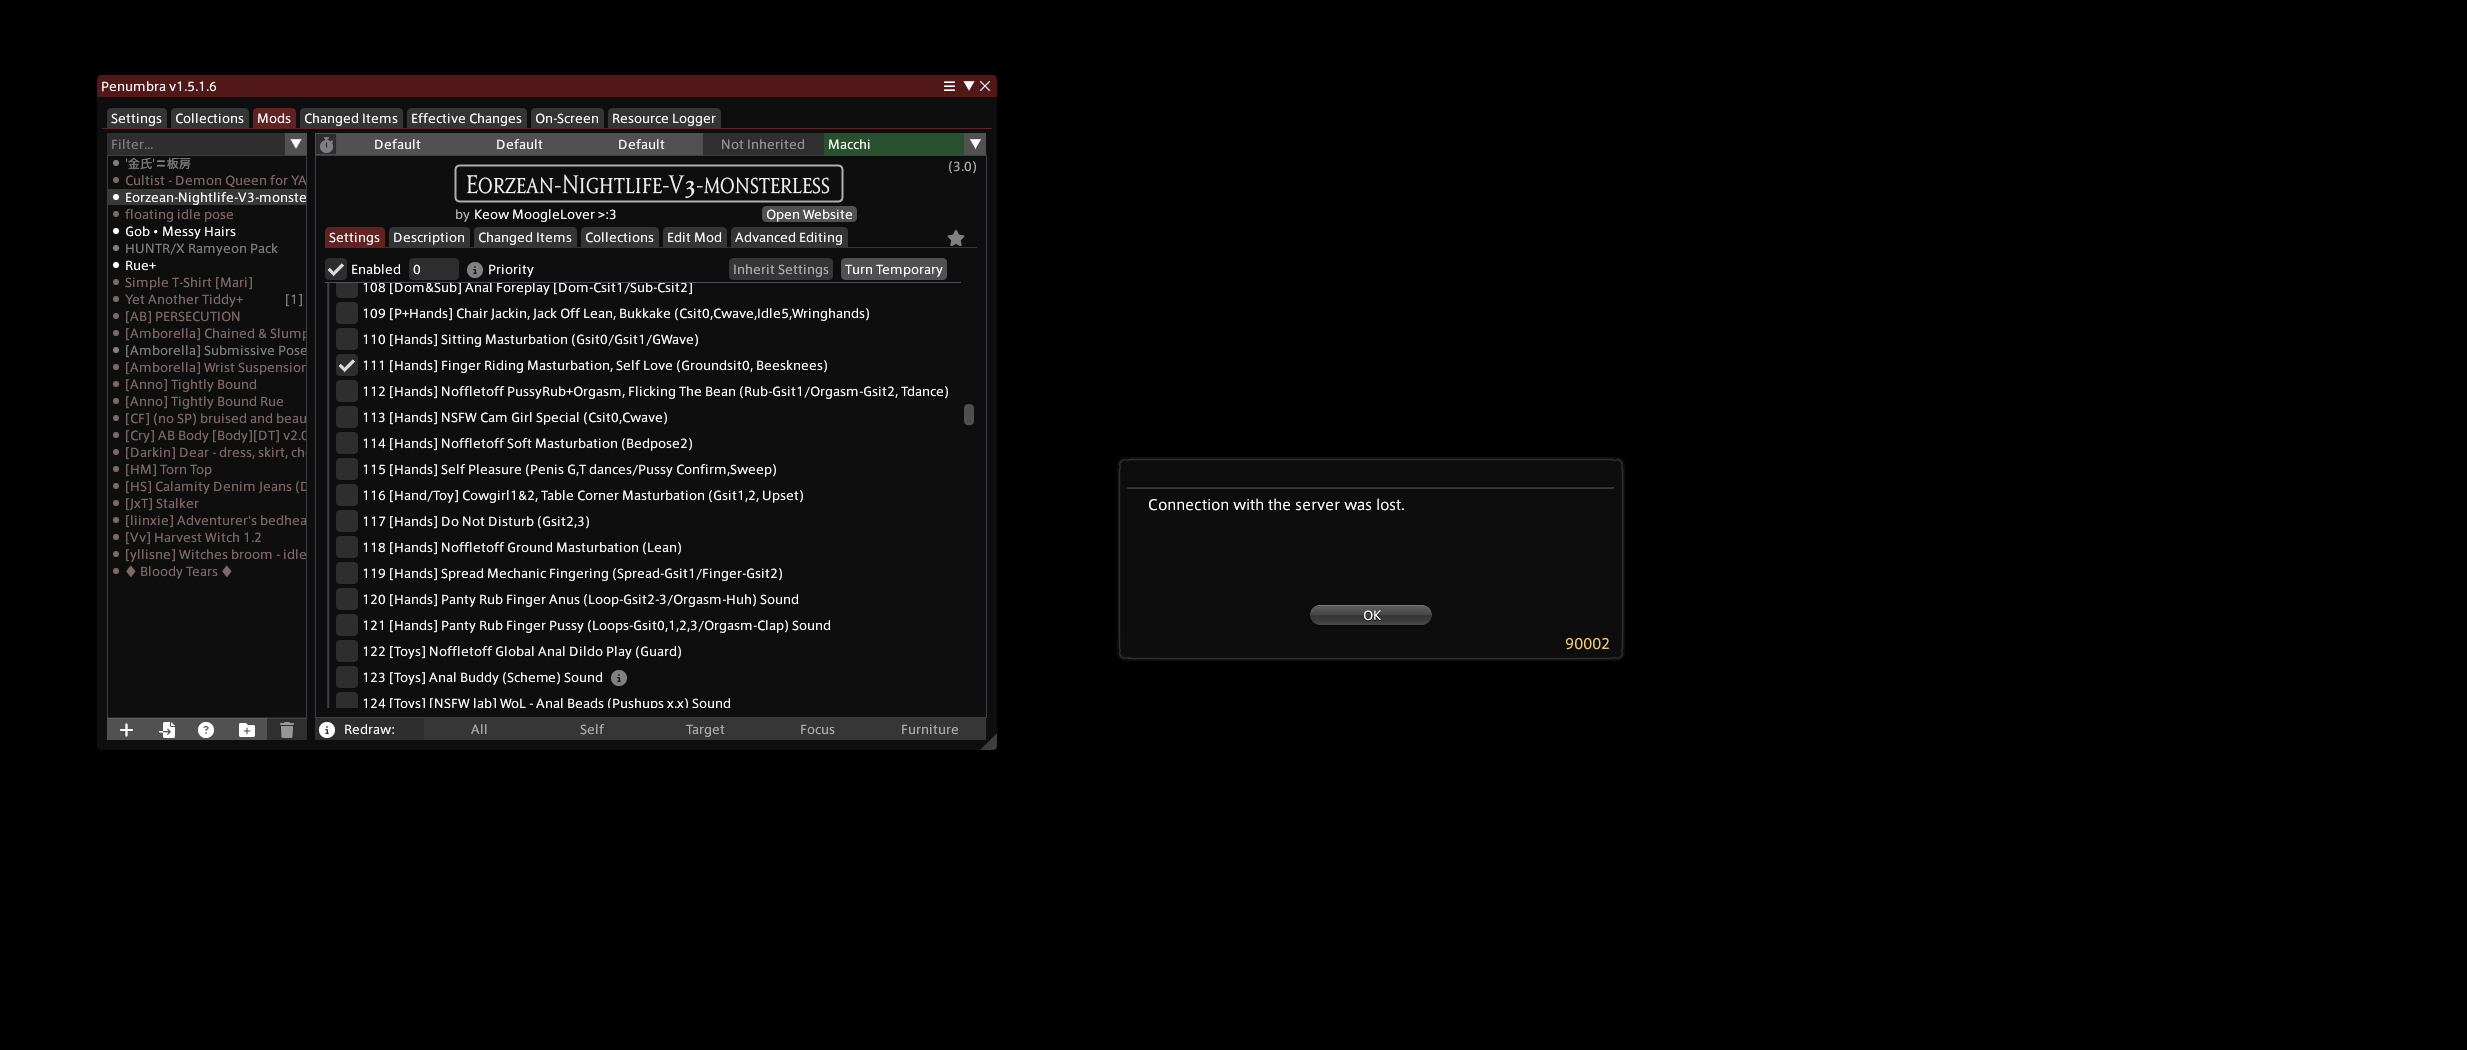Open the top-level Settings tab

click(x=136, y=118)
